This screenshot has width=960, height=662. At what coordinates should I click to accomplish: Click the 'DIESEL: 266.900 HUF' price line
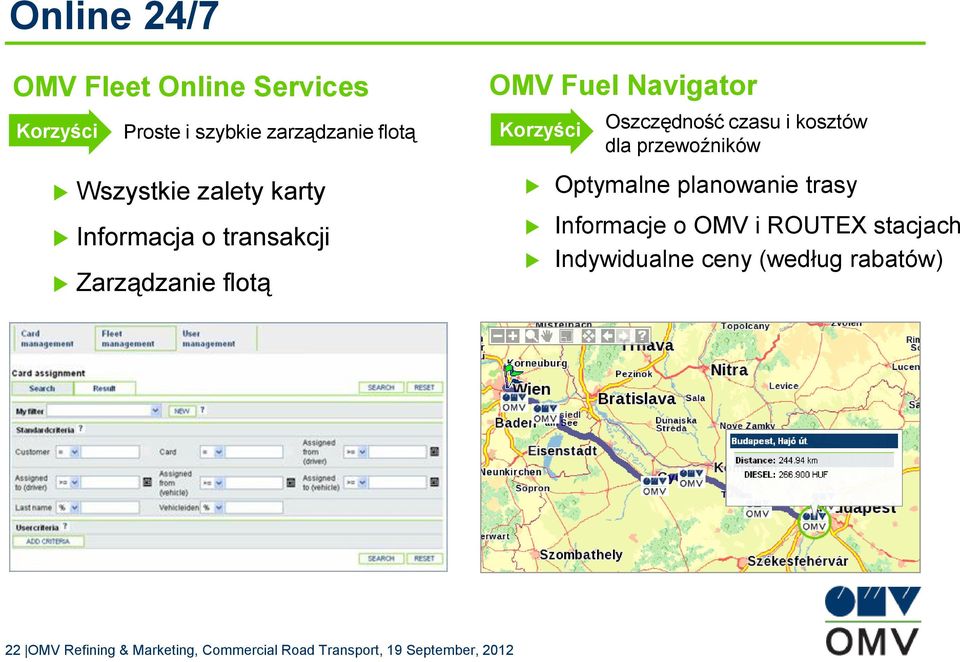click(x=786, y=475)
